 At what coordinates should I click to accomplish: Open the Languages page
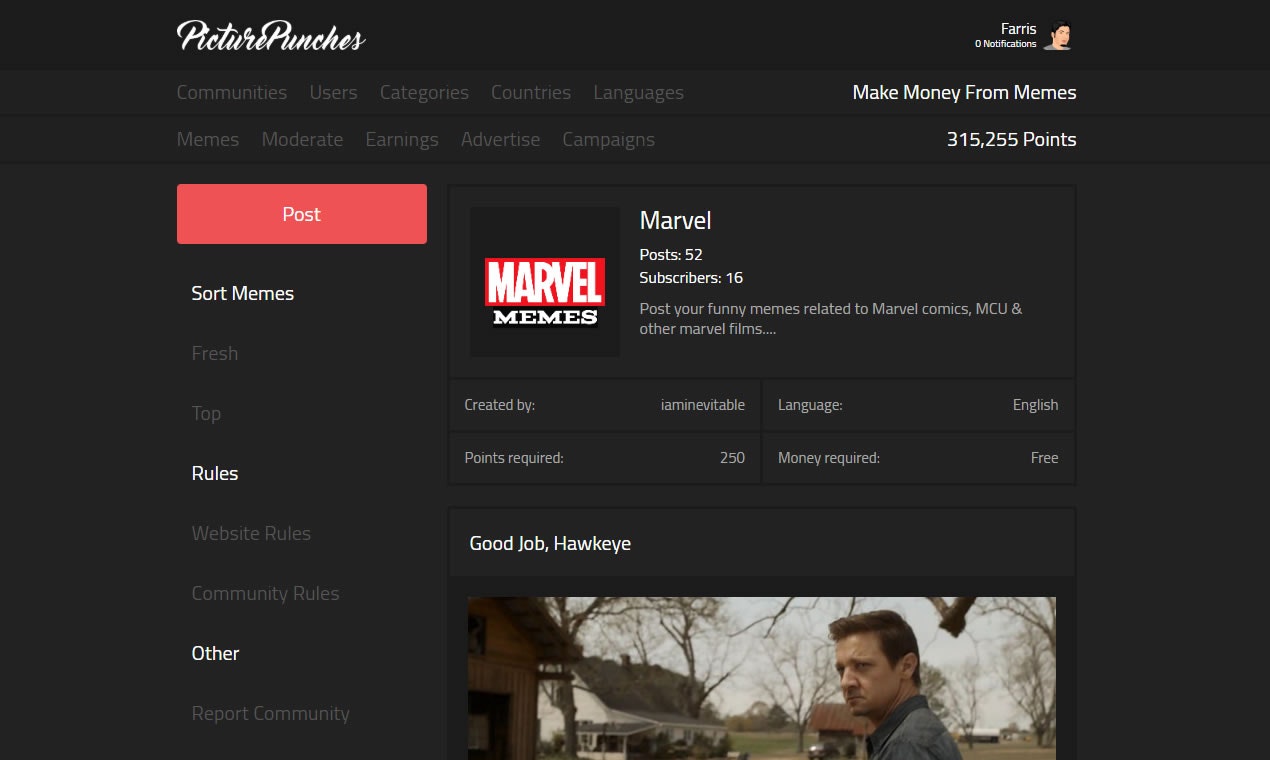point(638,92)
